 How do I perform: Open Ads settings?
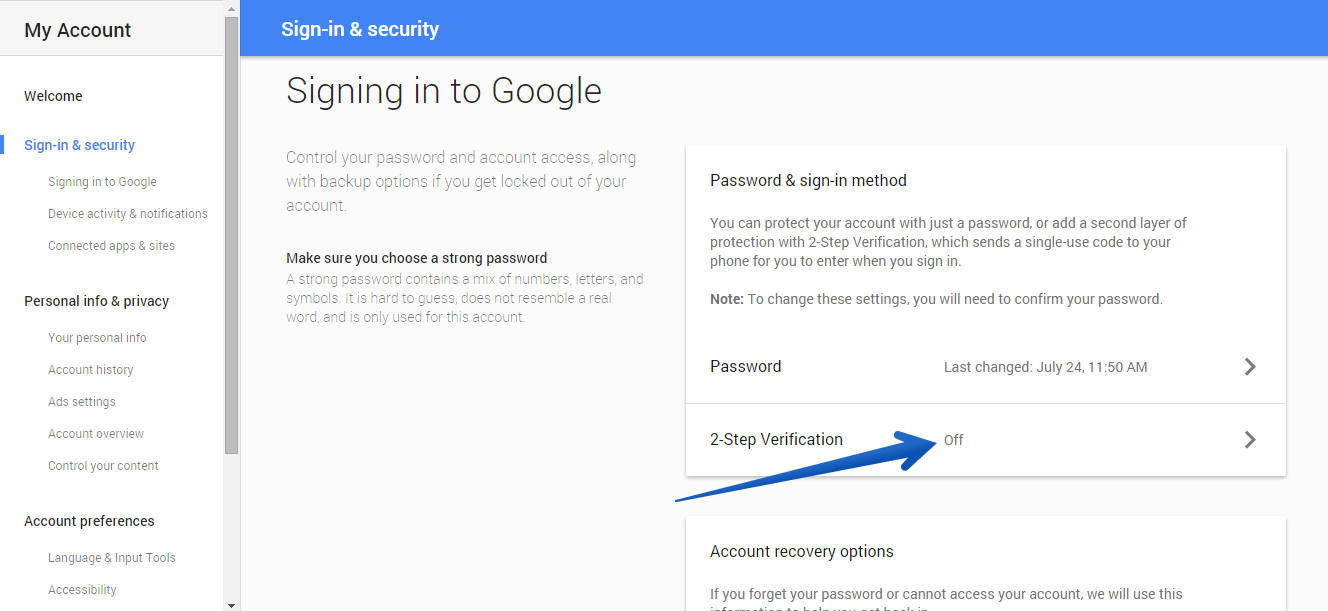(x=82, y=402)
